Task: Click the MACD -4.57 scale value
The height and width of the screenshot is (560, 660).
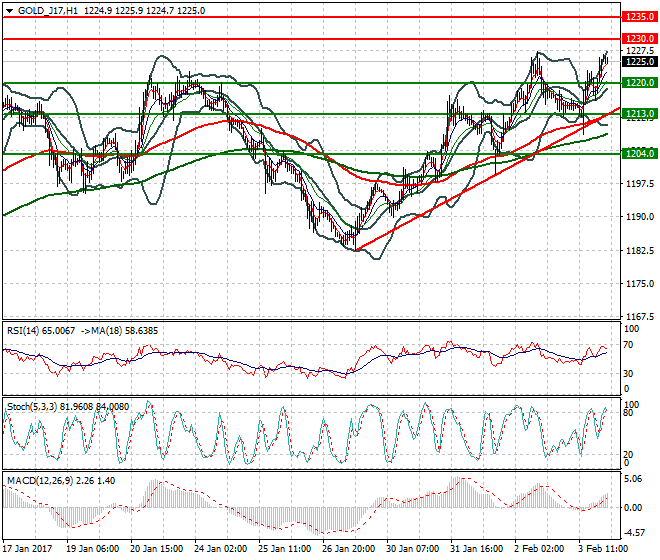Action: click(633, 533)
